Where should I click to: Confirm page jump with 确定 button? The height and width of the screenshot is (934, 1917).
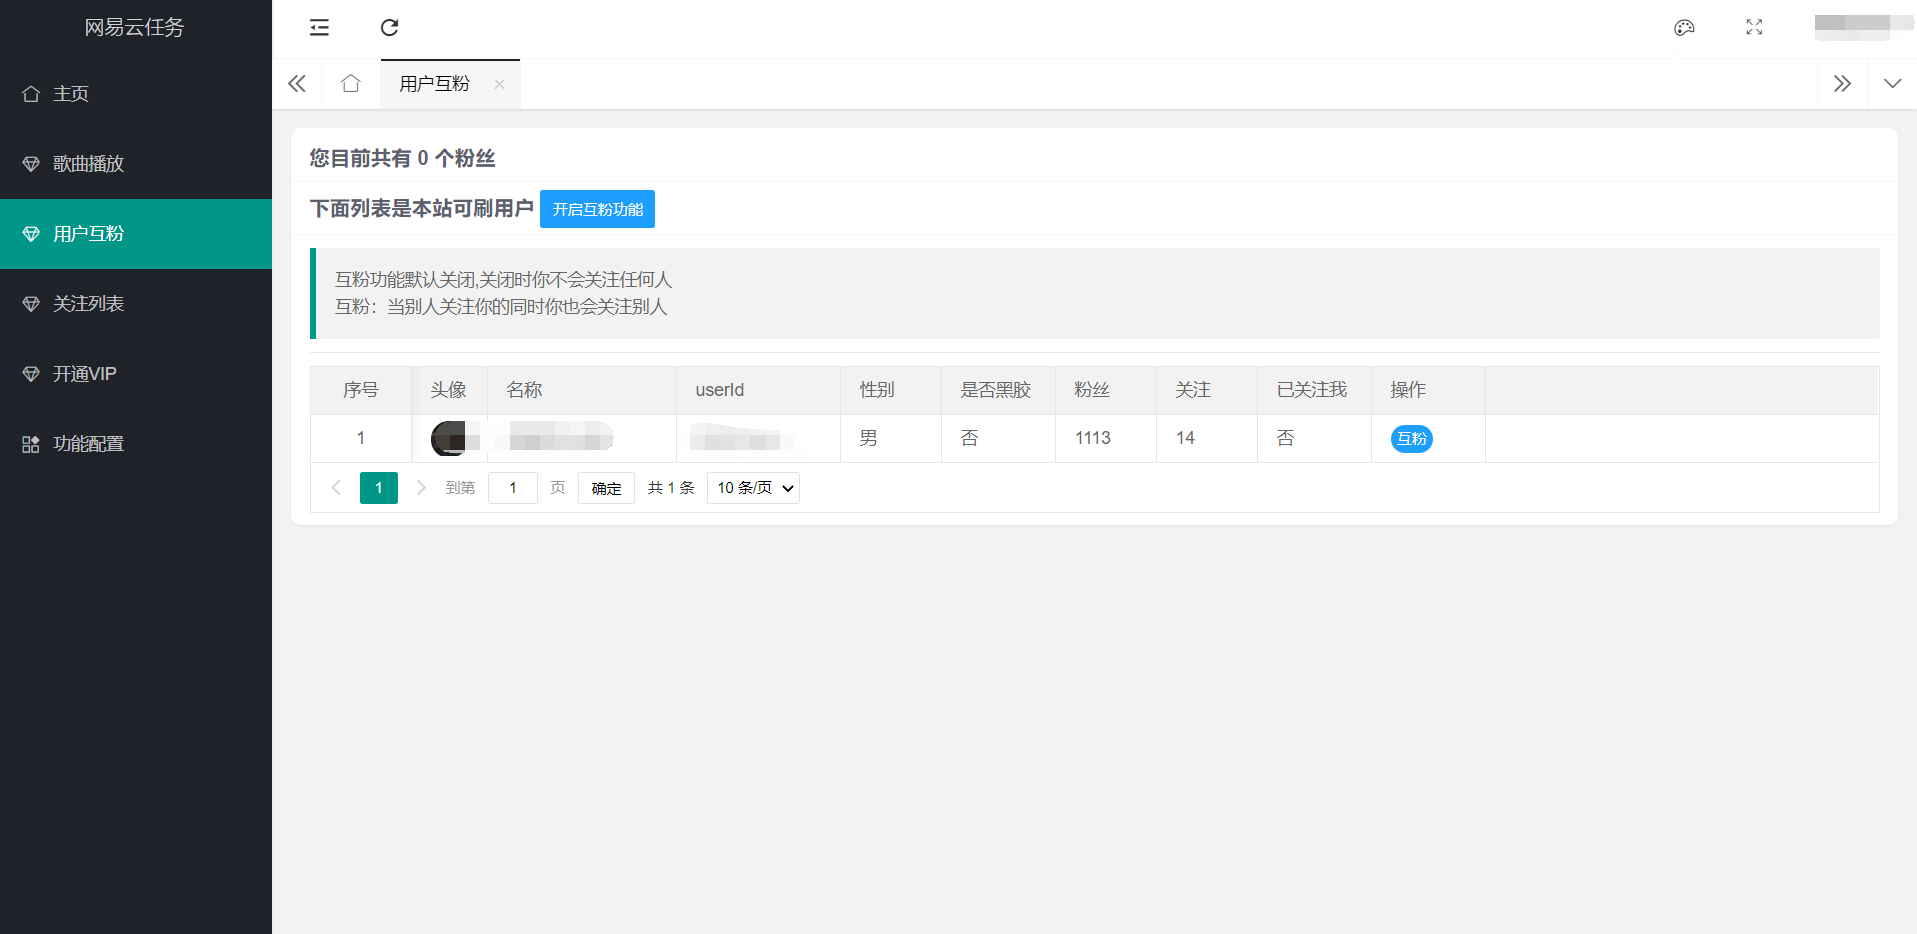point(606,488)
